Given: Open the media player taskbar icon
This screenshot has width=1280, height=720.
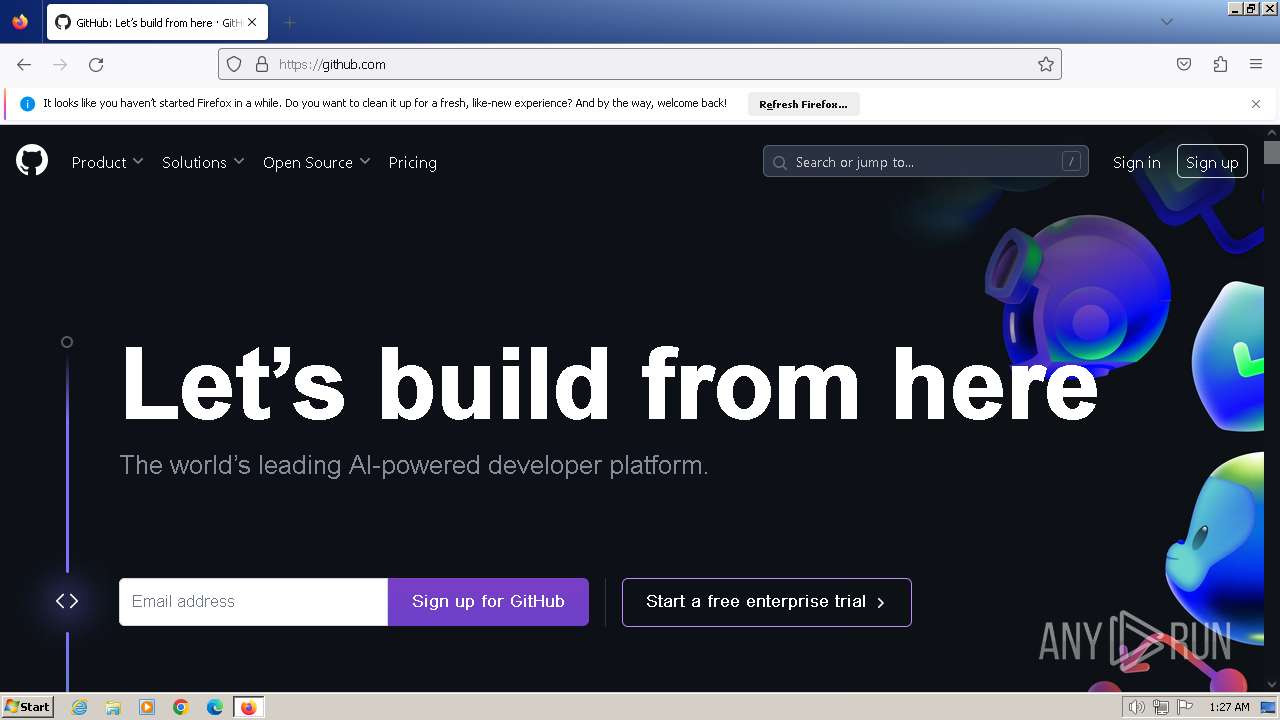Looking at the screenshot, I should click(147, 707).
